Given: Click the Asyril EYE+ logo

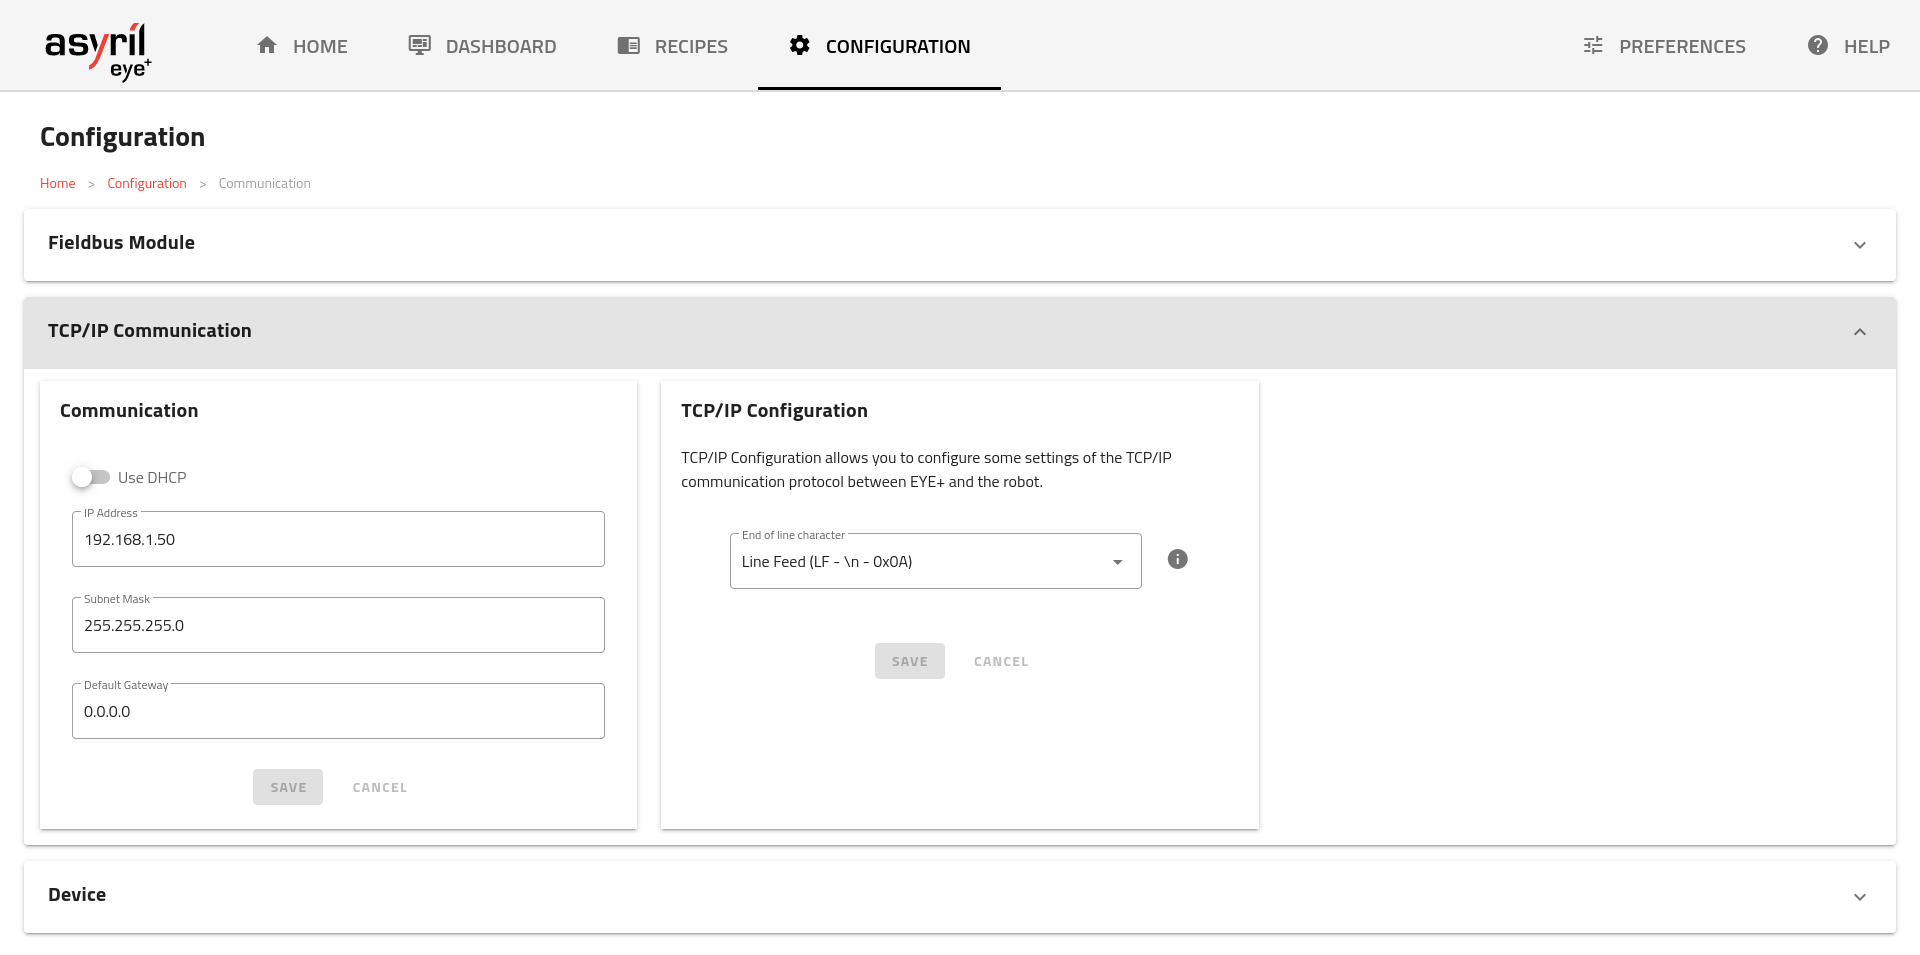Looking at the screenshot, I should pyautogui.click(x=97, y=50).
